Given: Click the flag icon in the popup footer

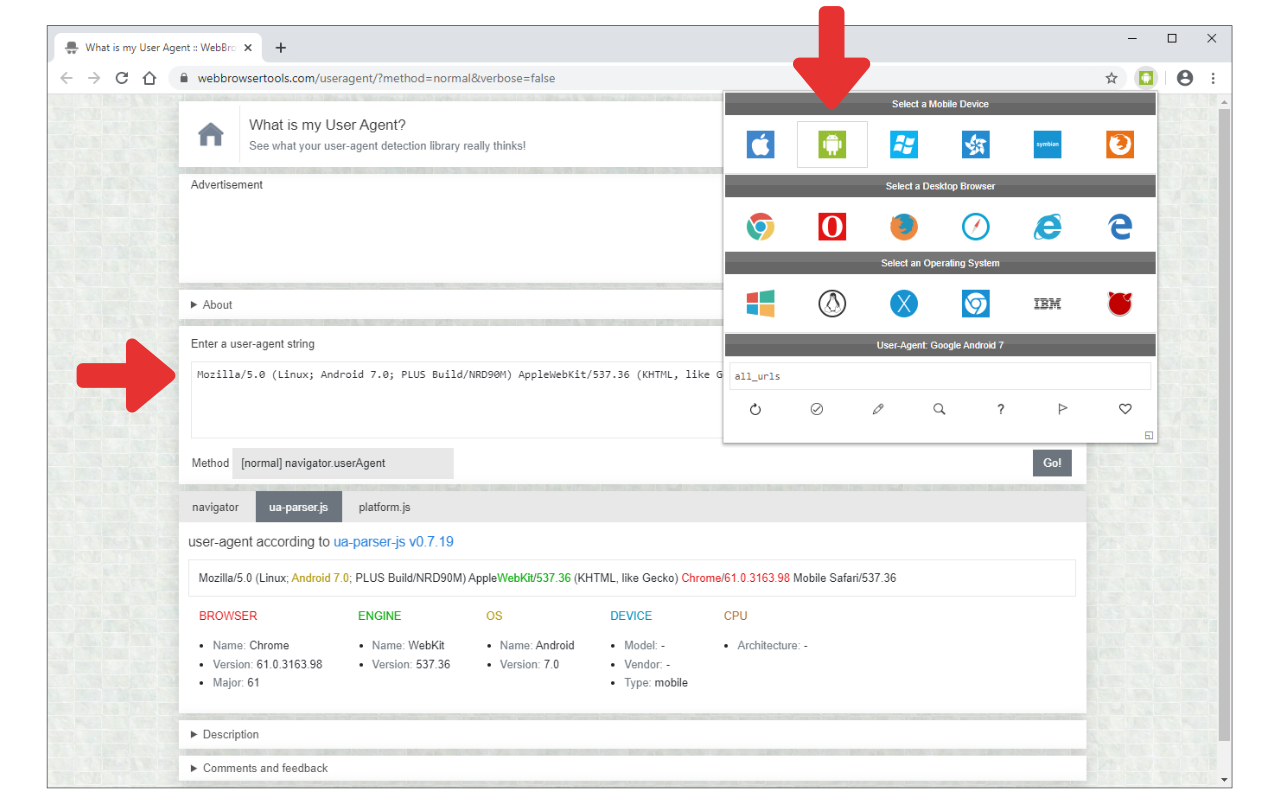Looking at the screenshot, I should coord(1062,409).
